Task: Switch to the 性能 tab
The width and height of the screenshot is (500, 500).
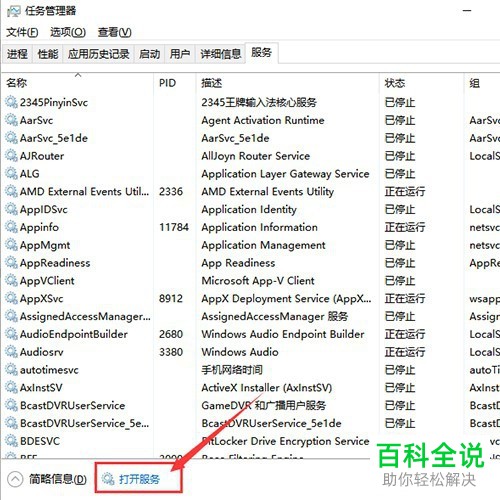Action: click(x=48, y=54)
